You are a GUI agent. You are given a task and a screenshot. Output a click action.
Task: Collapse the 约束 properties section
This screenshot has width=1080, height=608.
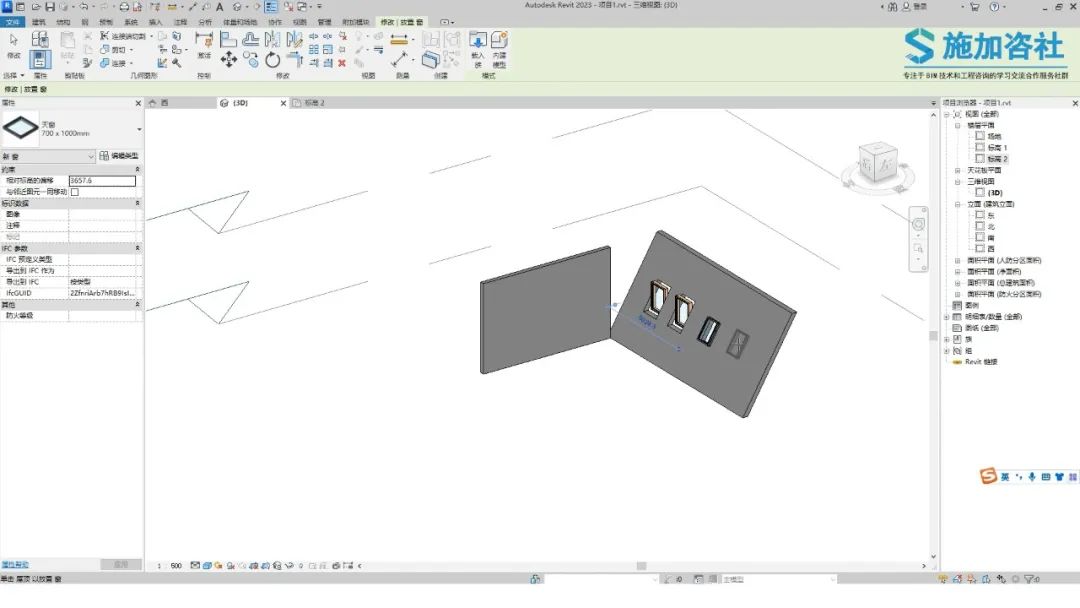(x=137, y=169)
